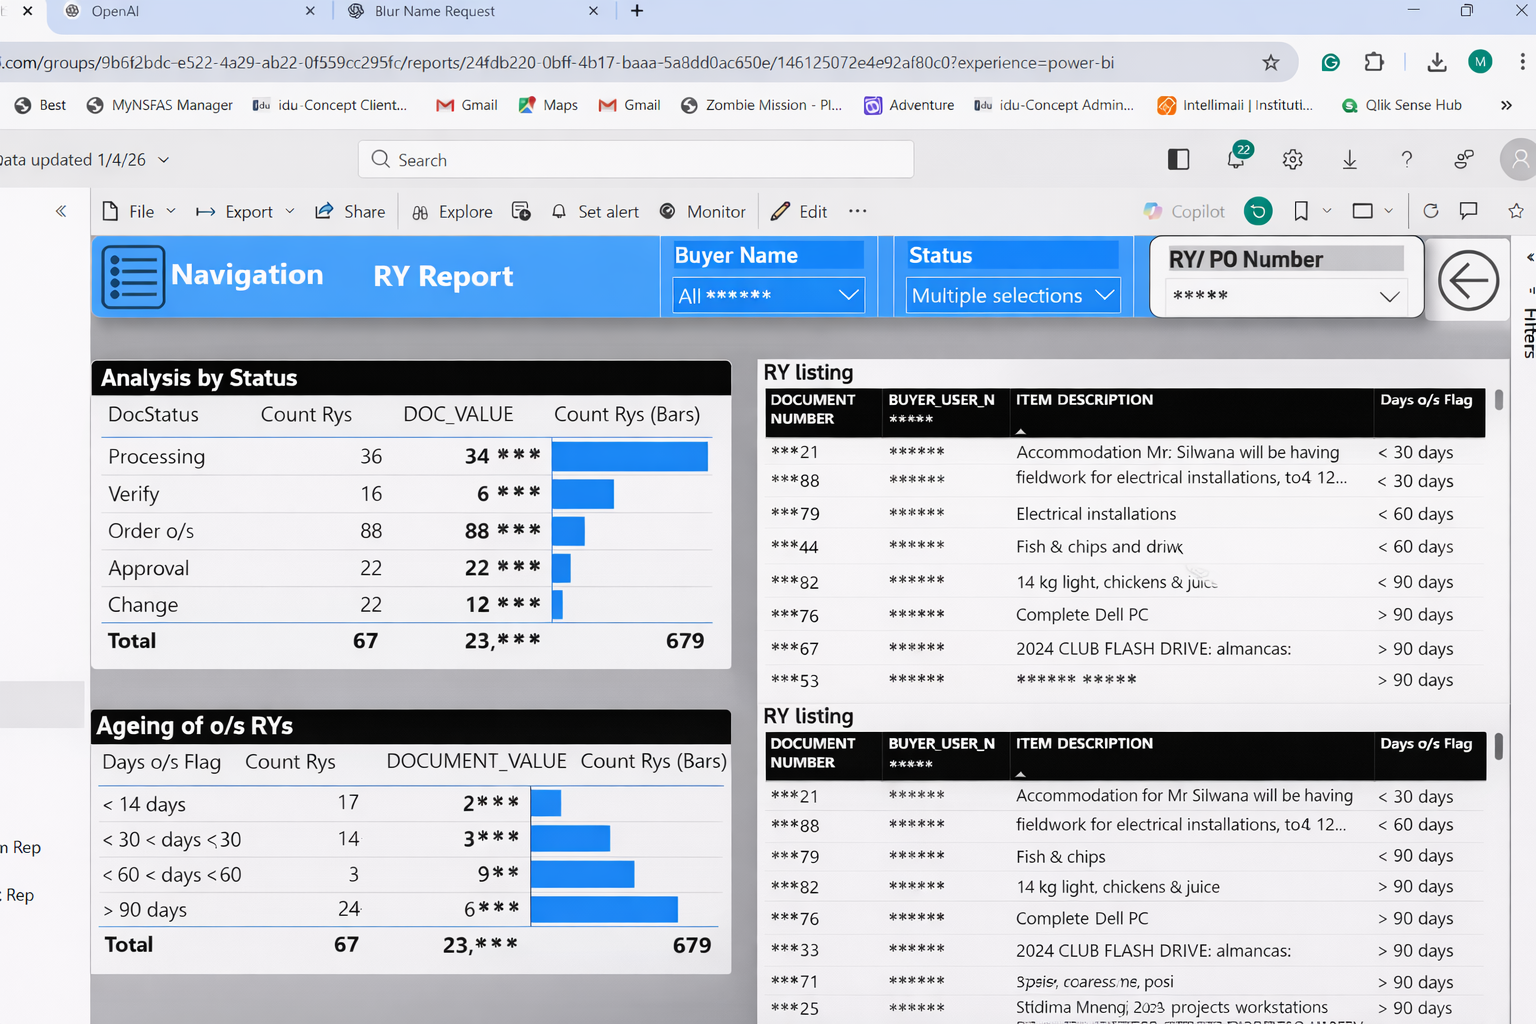Click Explore in the toolbar
This screenshot has height=1024, width=1536.
452,211
